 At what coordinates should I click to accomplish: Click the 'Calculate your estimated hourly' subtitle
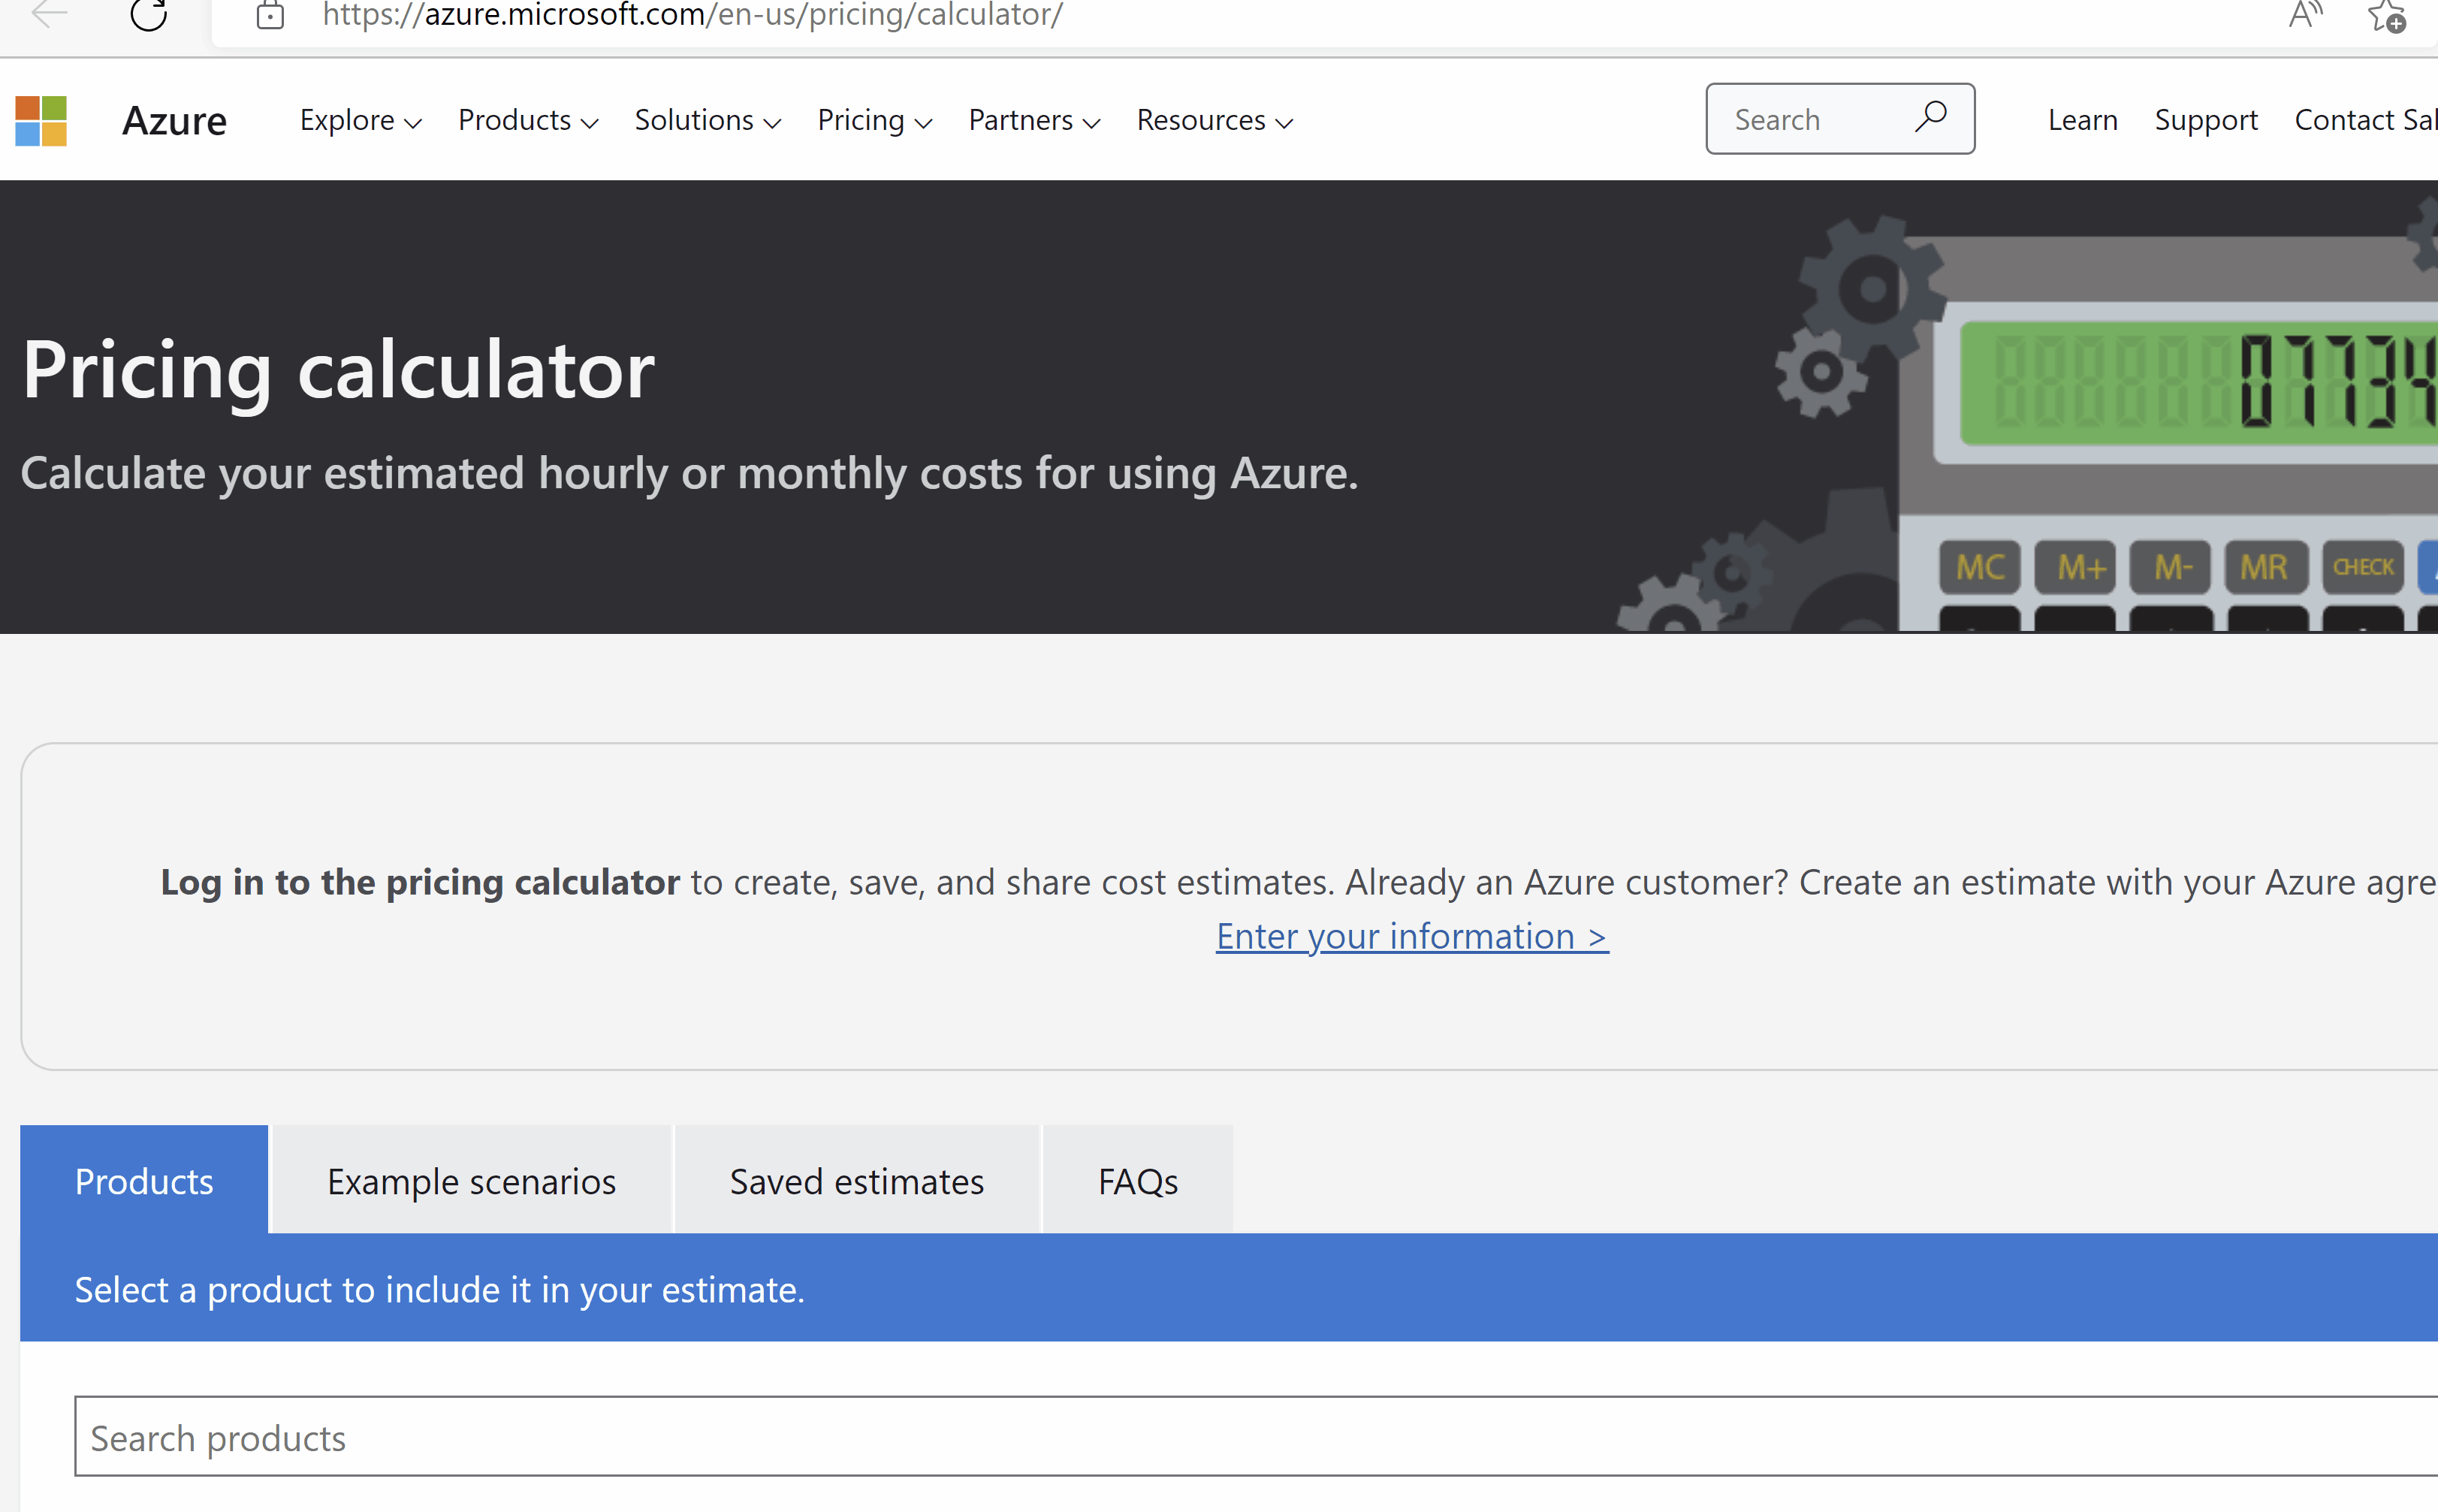coord(689,473)
